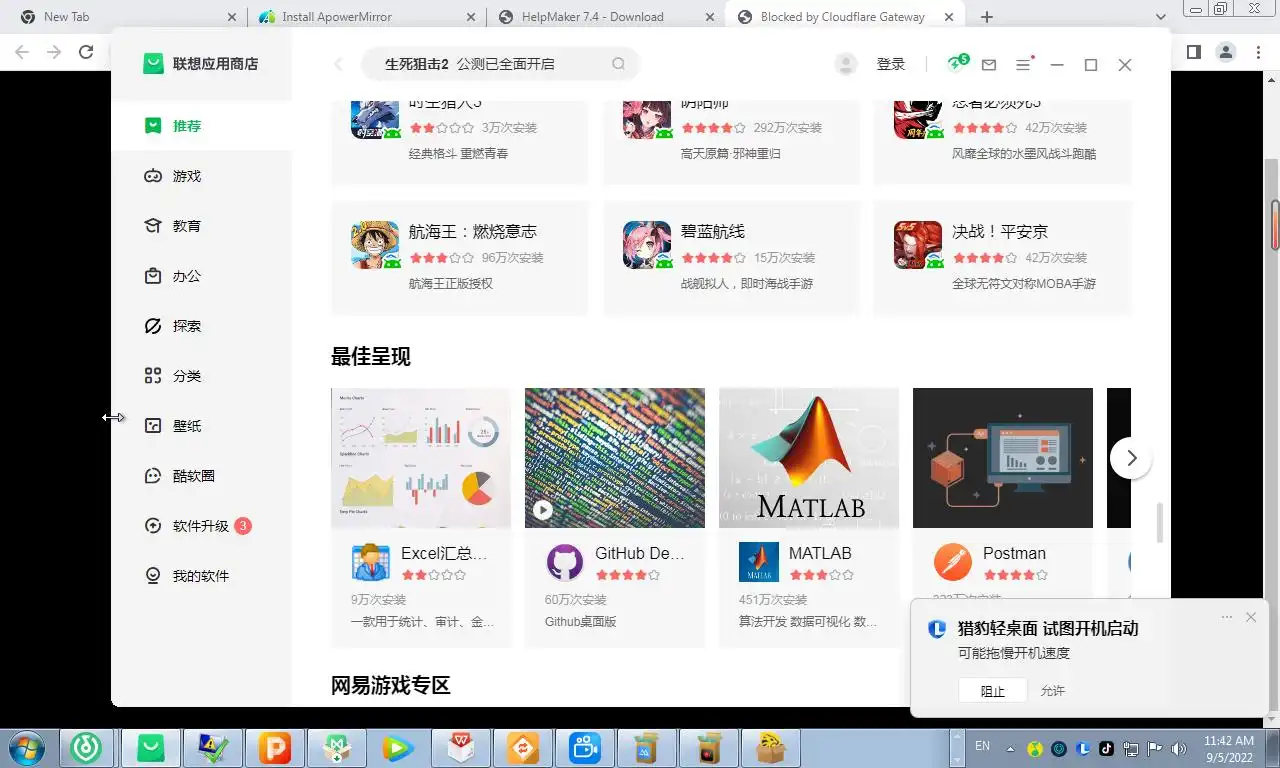Screen dimensions: 1280x768
Task: Open the 壁纸 wallpaper sidebar section
Action: (x=187, y=426)
